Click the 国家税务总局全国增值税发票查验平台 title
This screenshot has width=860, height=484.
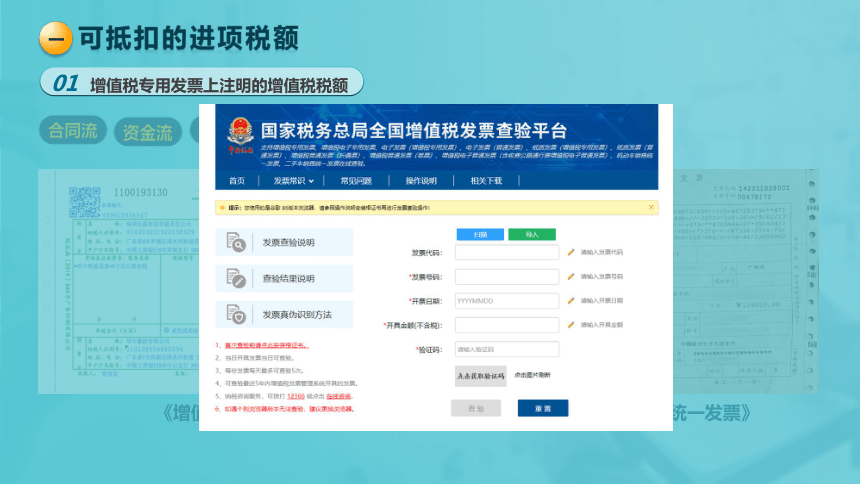(414, 131)
